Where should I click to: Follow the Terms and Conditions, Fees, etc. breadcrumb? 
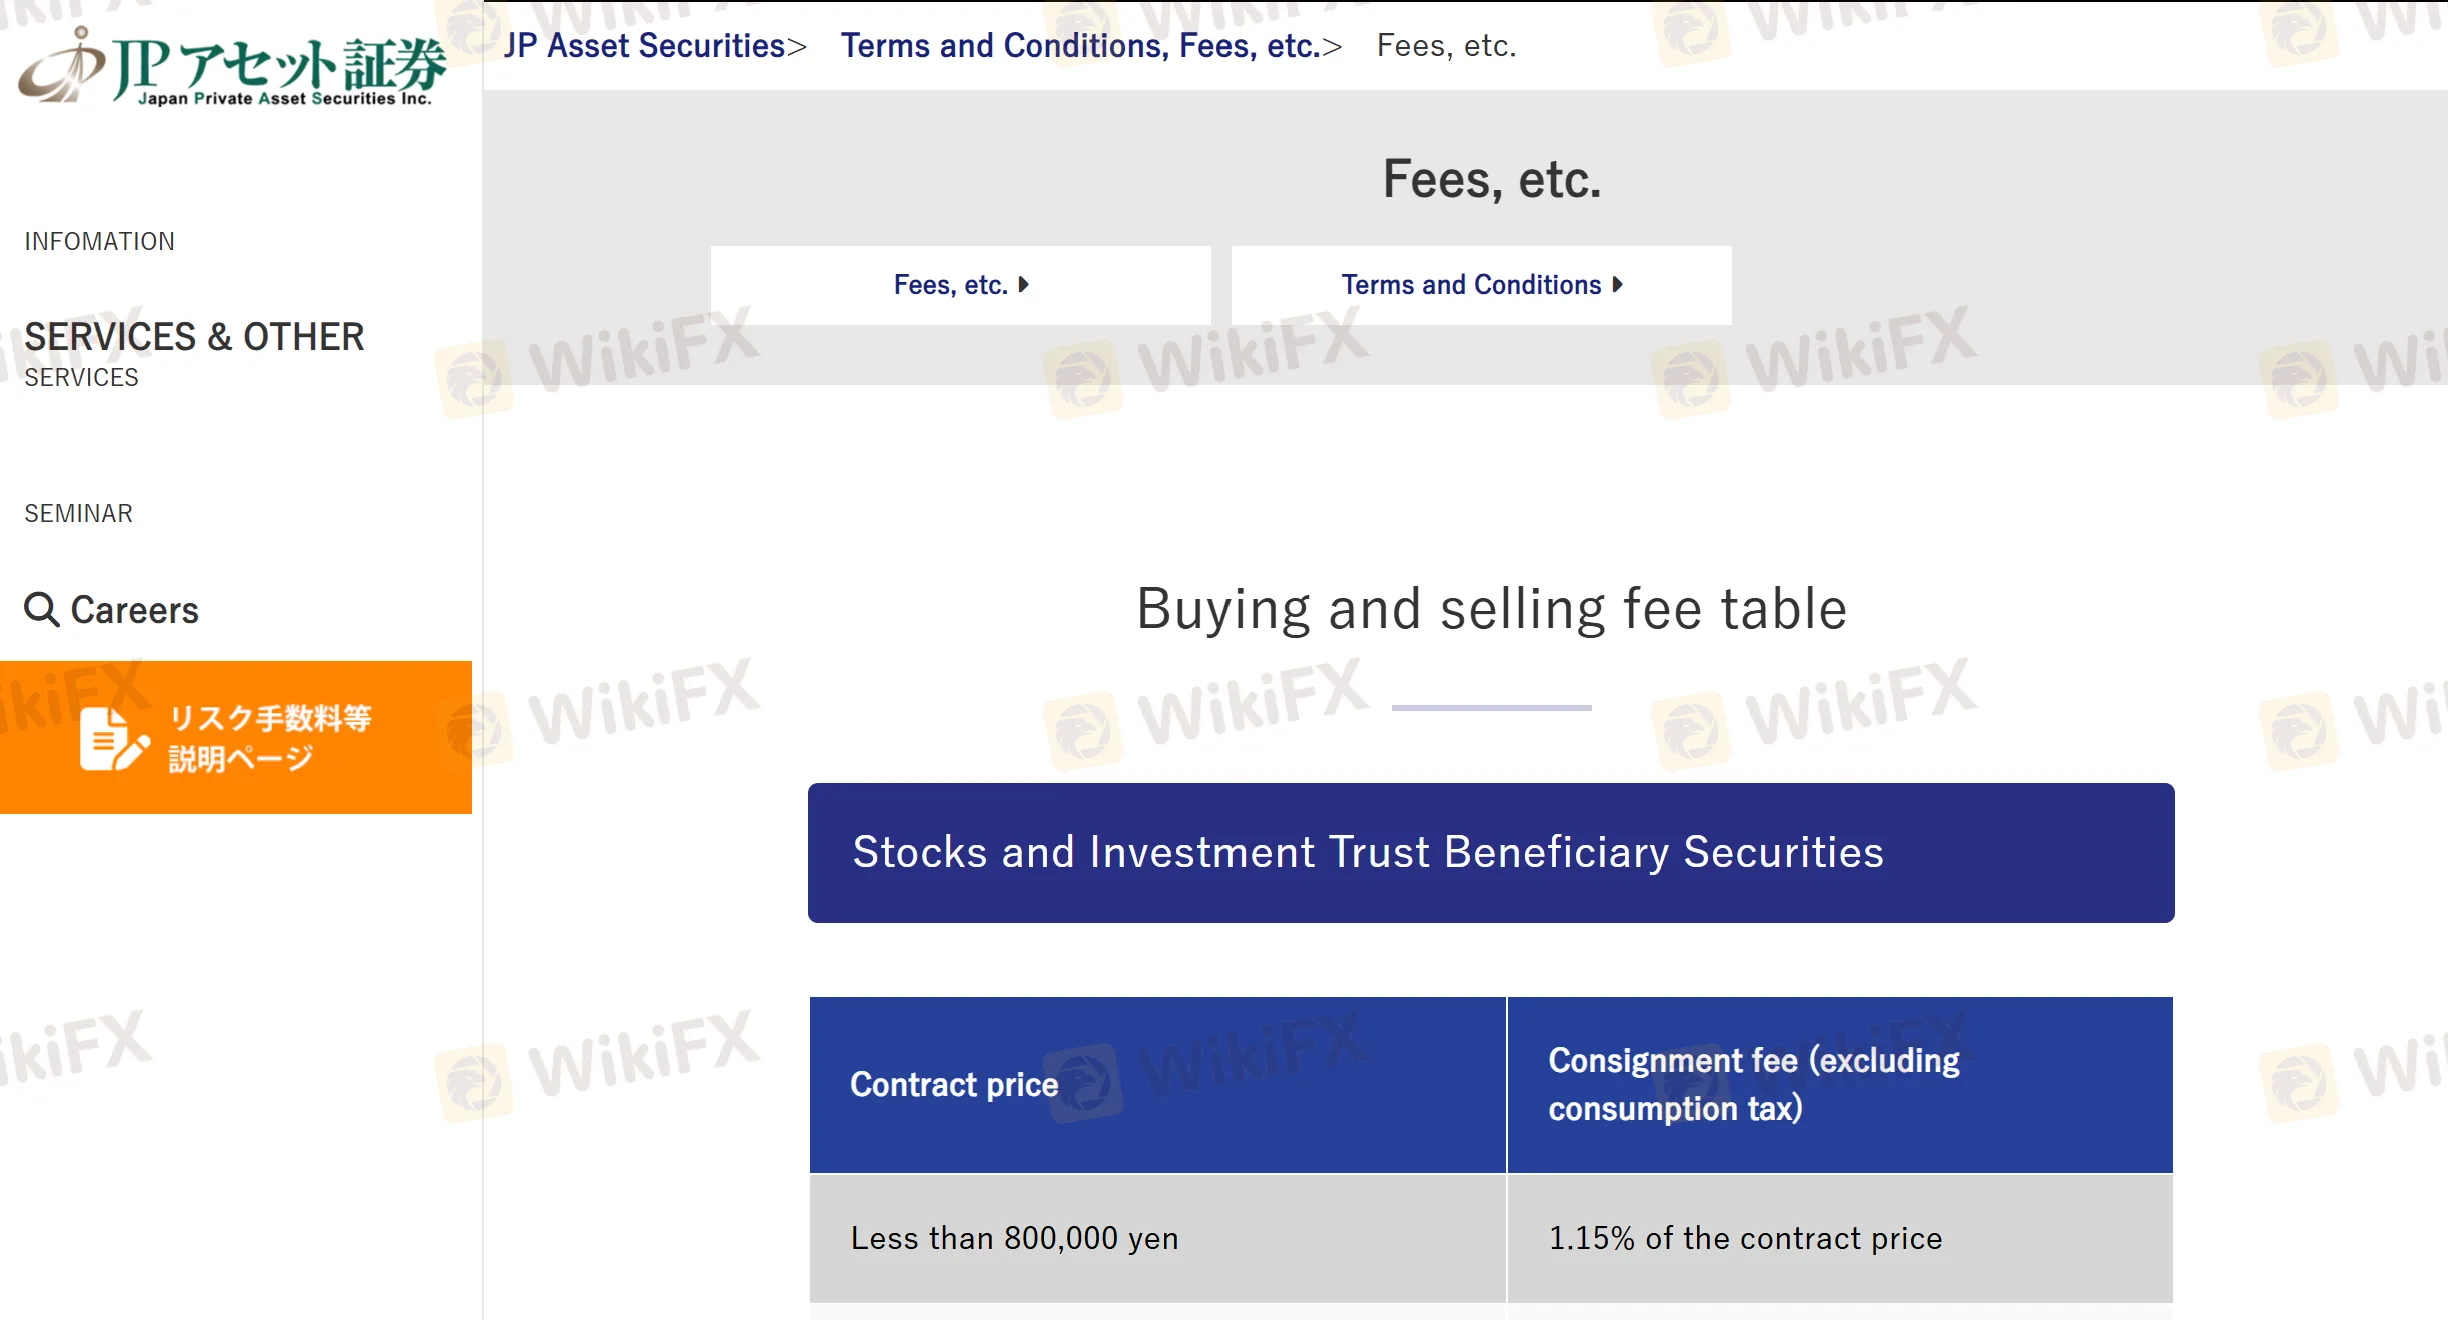point(1080,46)
